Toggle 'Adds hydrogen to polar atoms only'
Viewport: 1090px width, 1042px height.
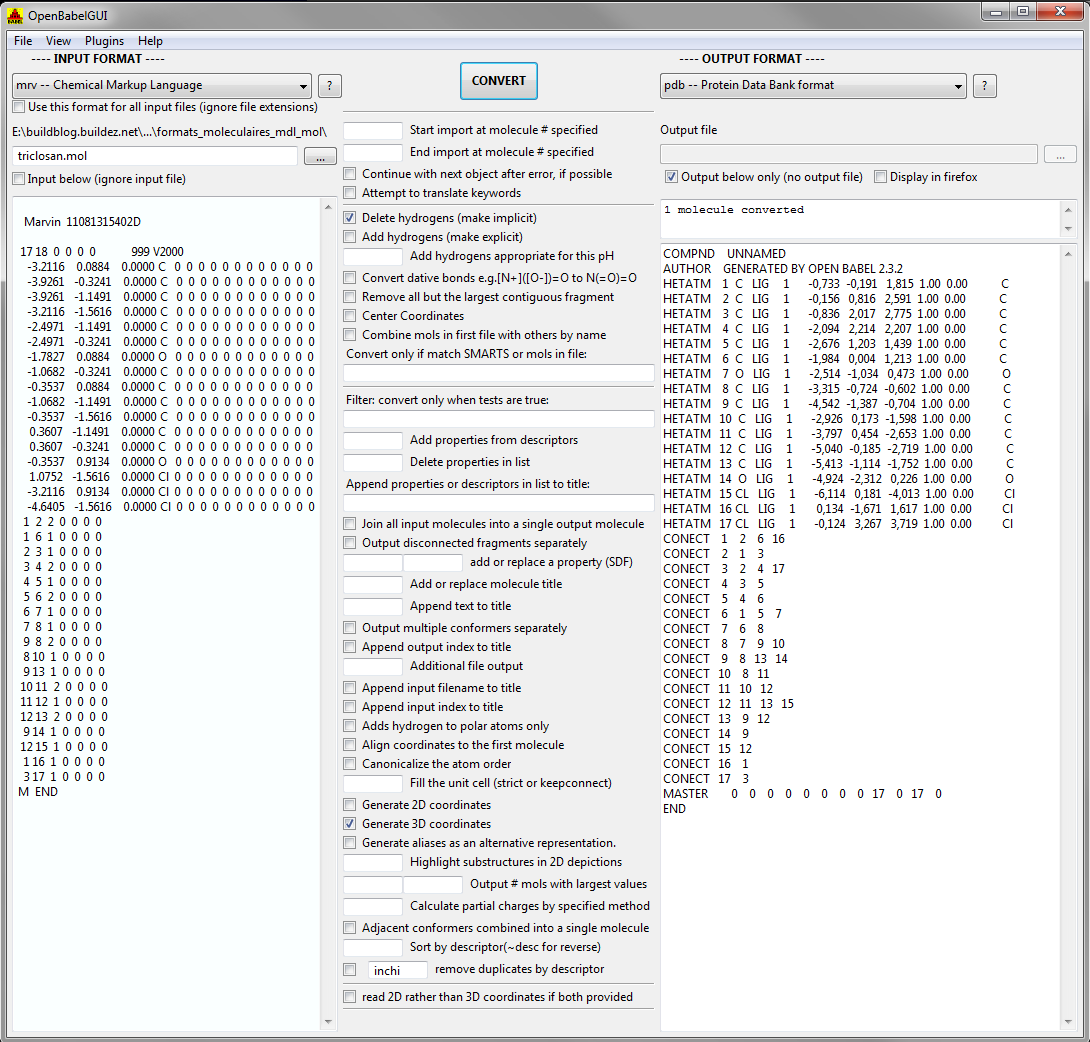[350, 726]
